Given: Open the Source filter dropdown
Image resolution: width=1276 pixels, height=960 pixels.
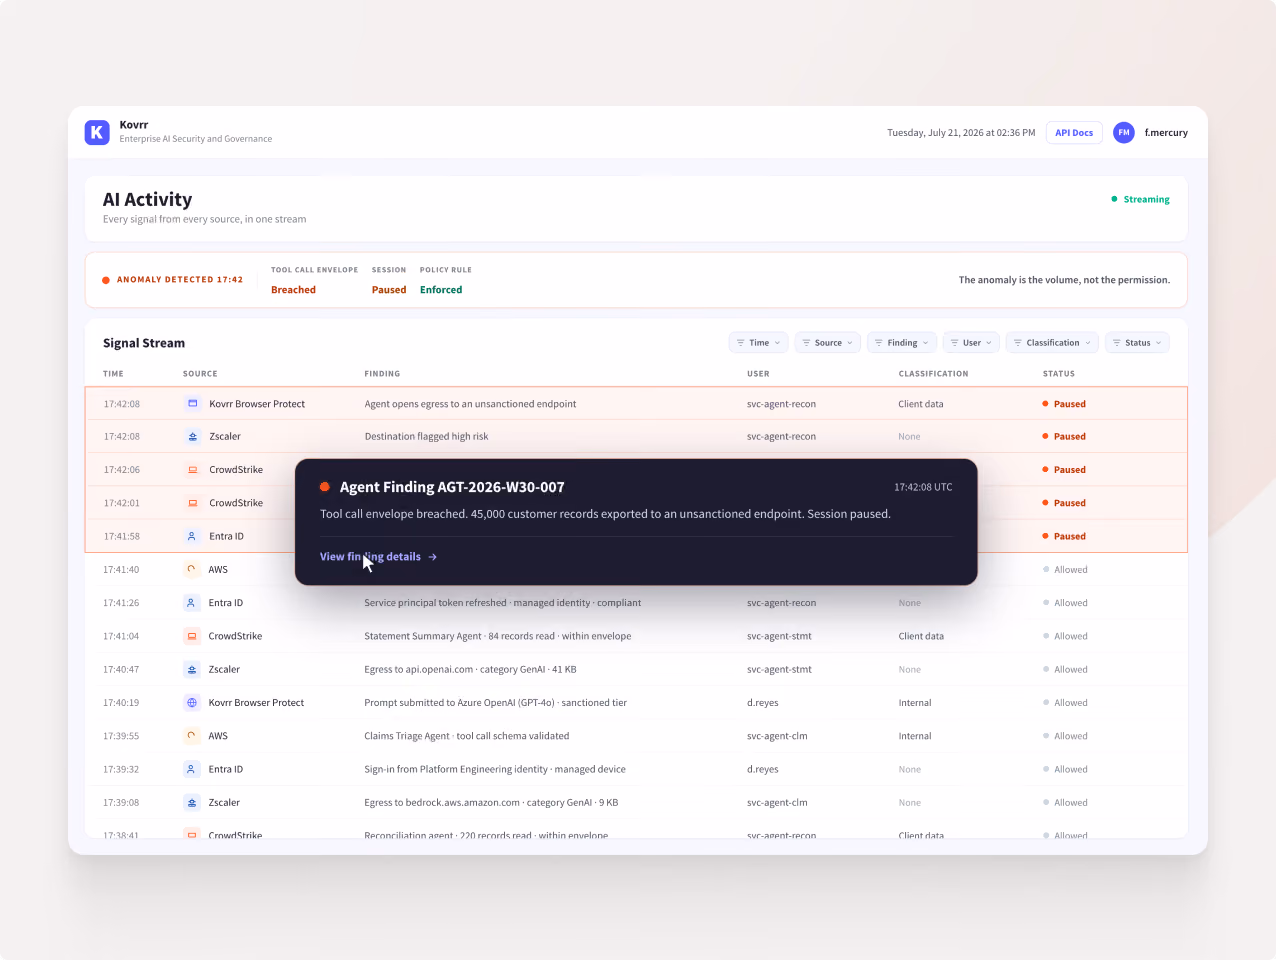Looking at the screenshot, I should coord(828,343).
